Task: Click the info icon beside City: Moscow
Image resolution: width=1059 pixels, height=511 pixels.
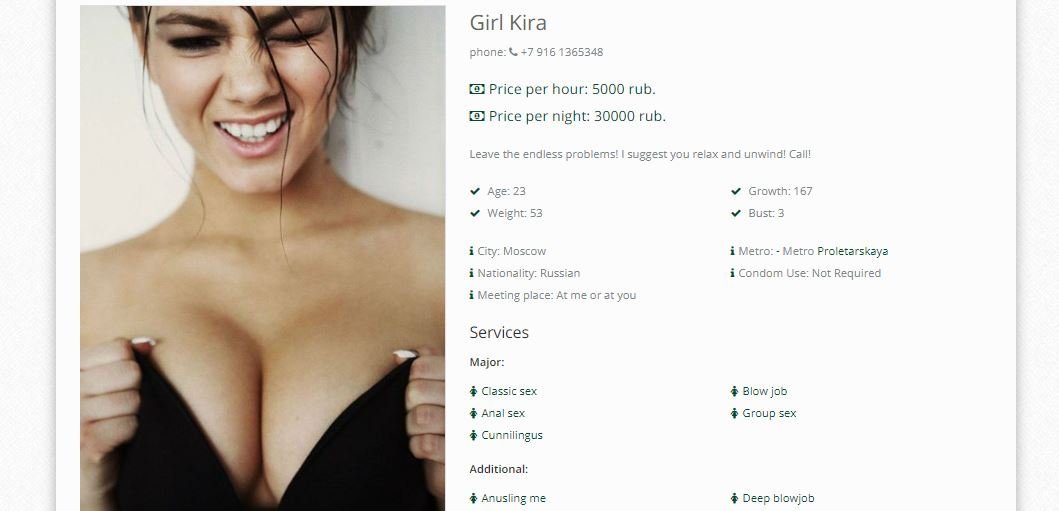Action: pyautogui.click(x=471, y=251)
